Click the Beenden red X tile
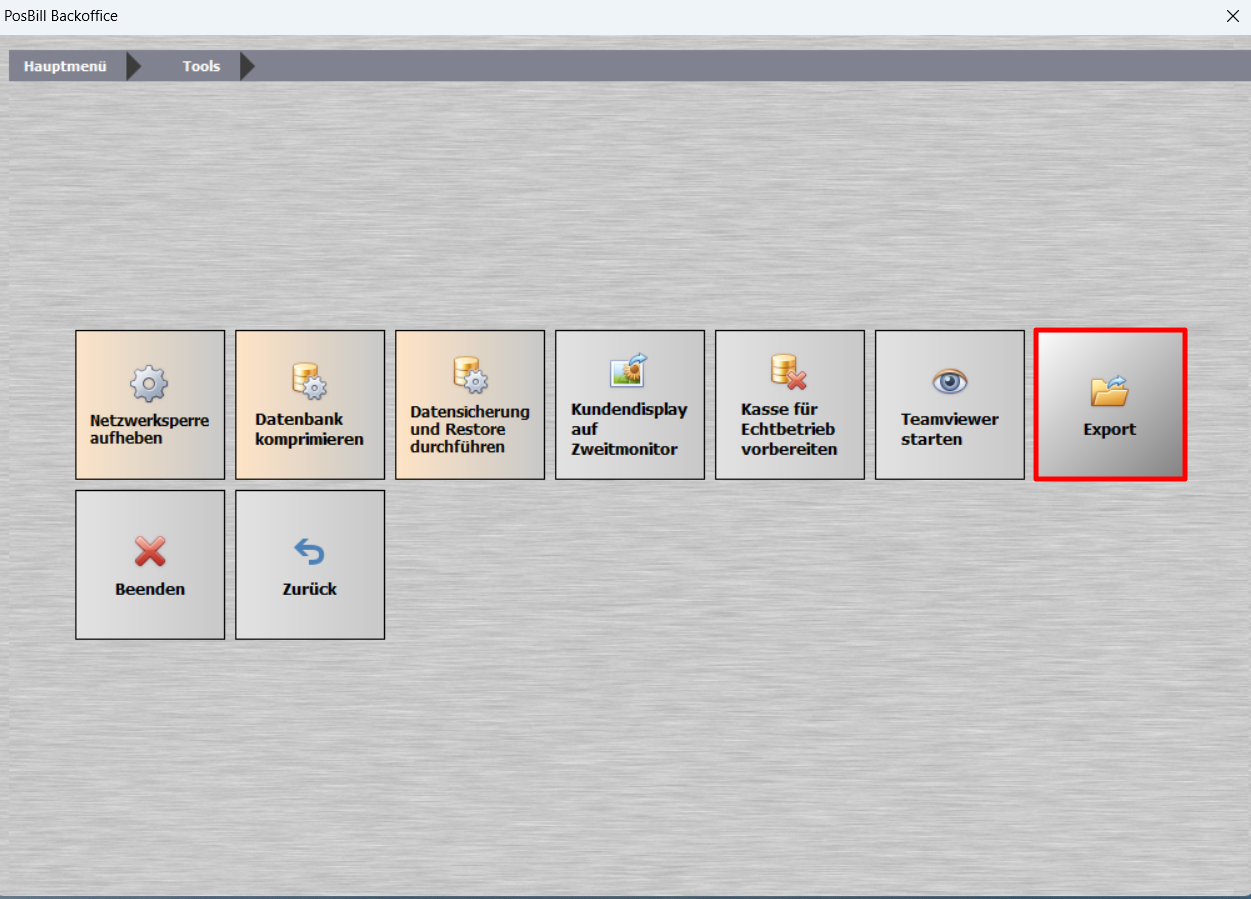The image size is (1251, 899). pos(150,565)
